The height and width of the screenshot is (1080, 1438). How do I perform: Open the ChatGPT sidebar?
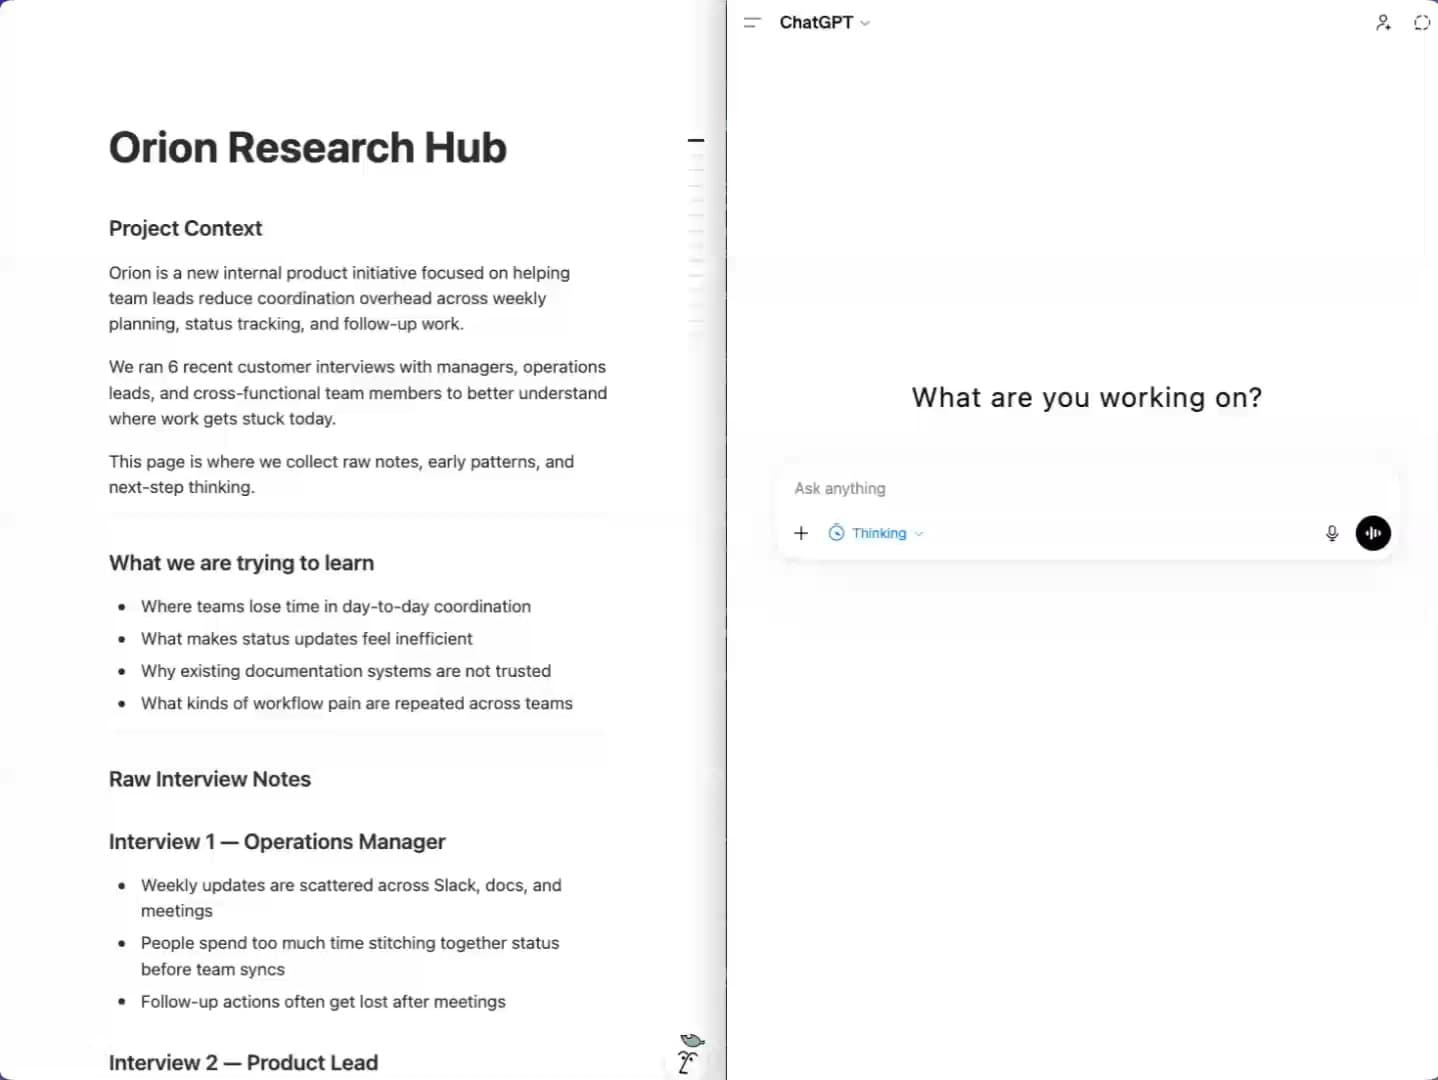[x=752, y=22]
